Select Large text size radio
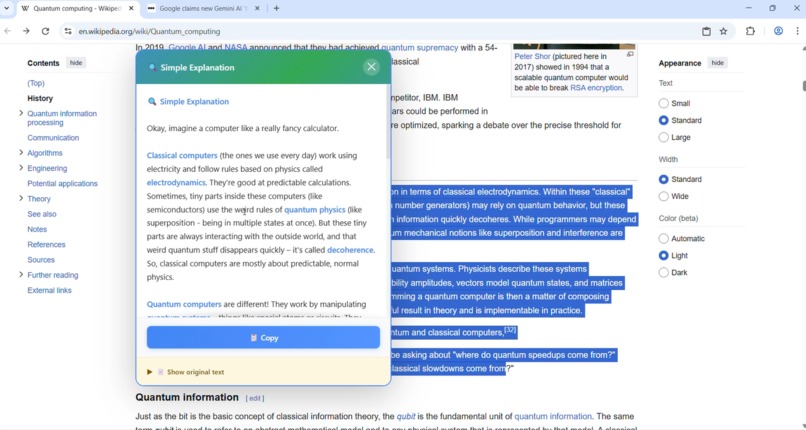806x430 pixels. tap(664, 137)
